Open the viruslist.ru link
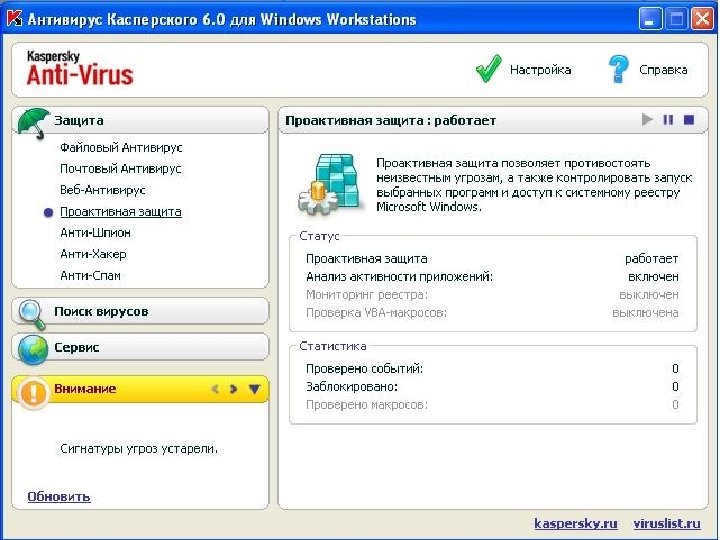 (x=667, y=523)
